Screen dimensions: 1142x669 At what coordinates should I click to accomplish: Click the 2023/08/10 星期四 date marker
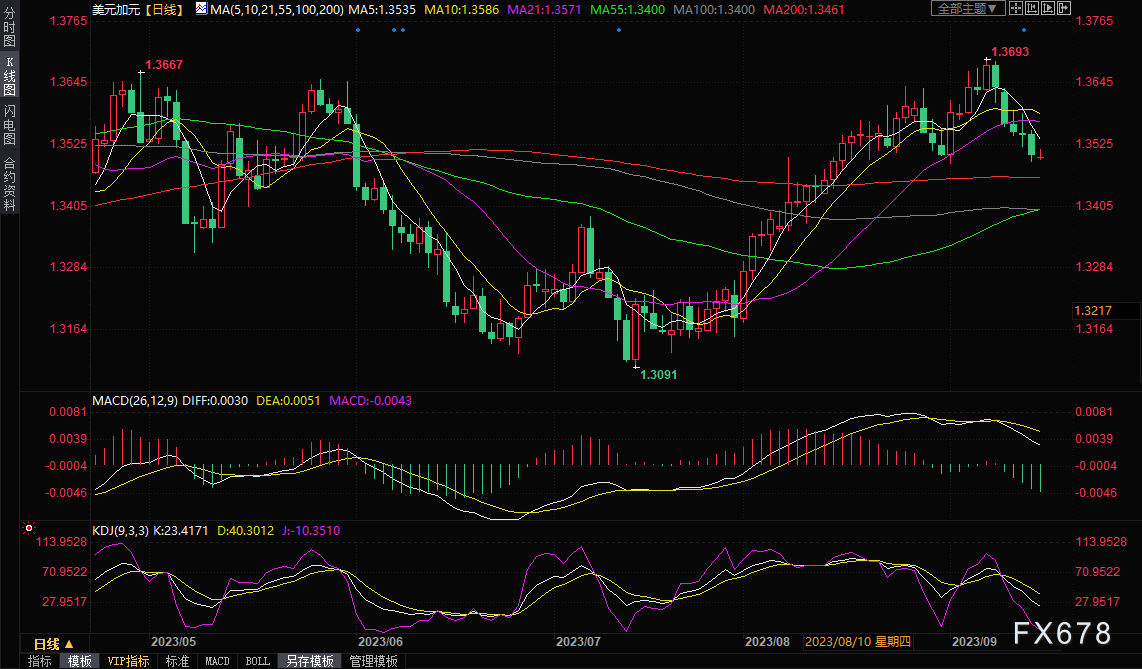pyautogui.click(x=858, y=641)
